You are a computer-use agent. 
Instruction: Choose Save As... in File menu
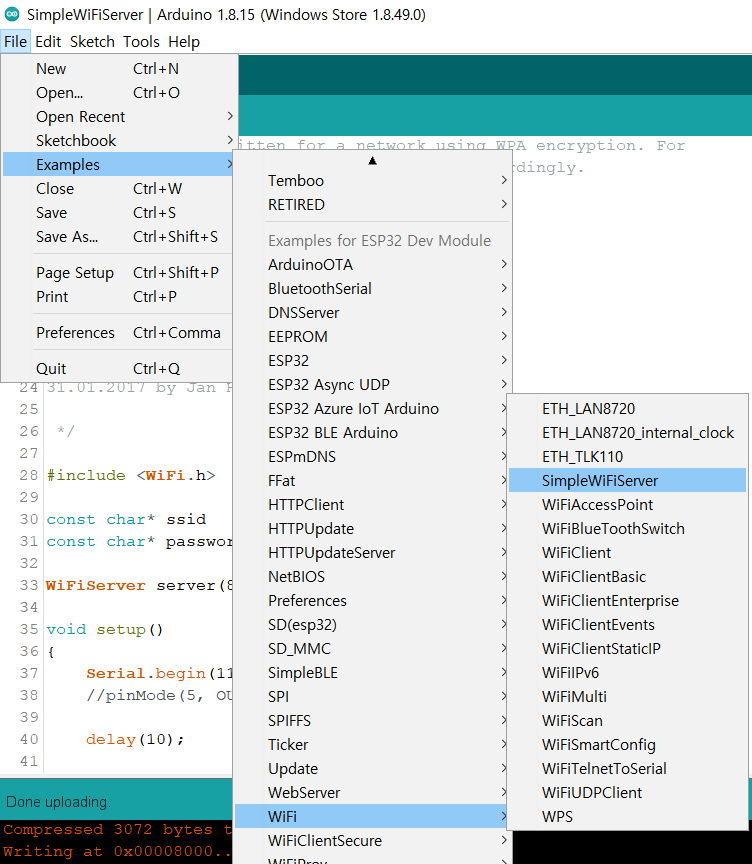(x=67, y=237)
